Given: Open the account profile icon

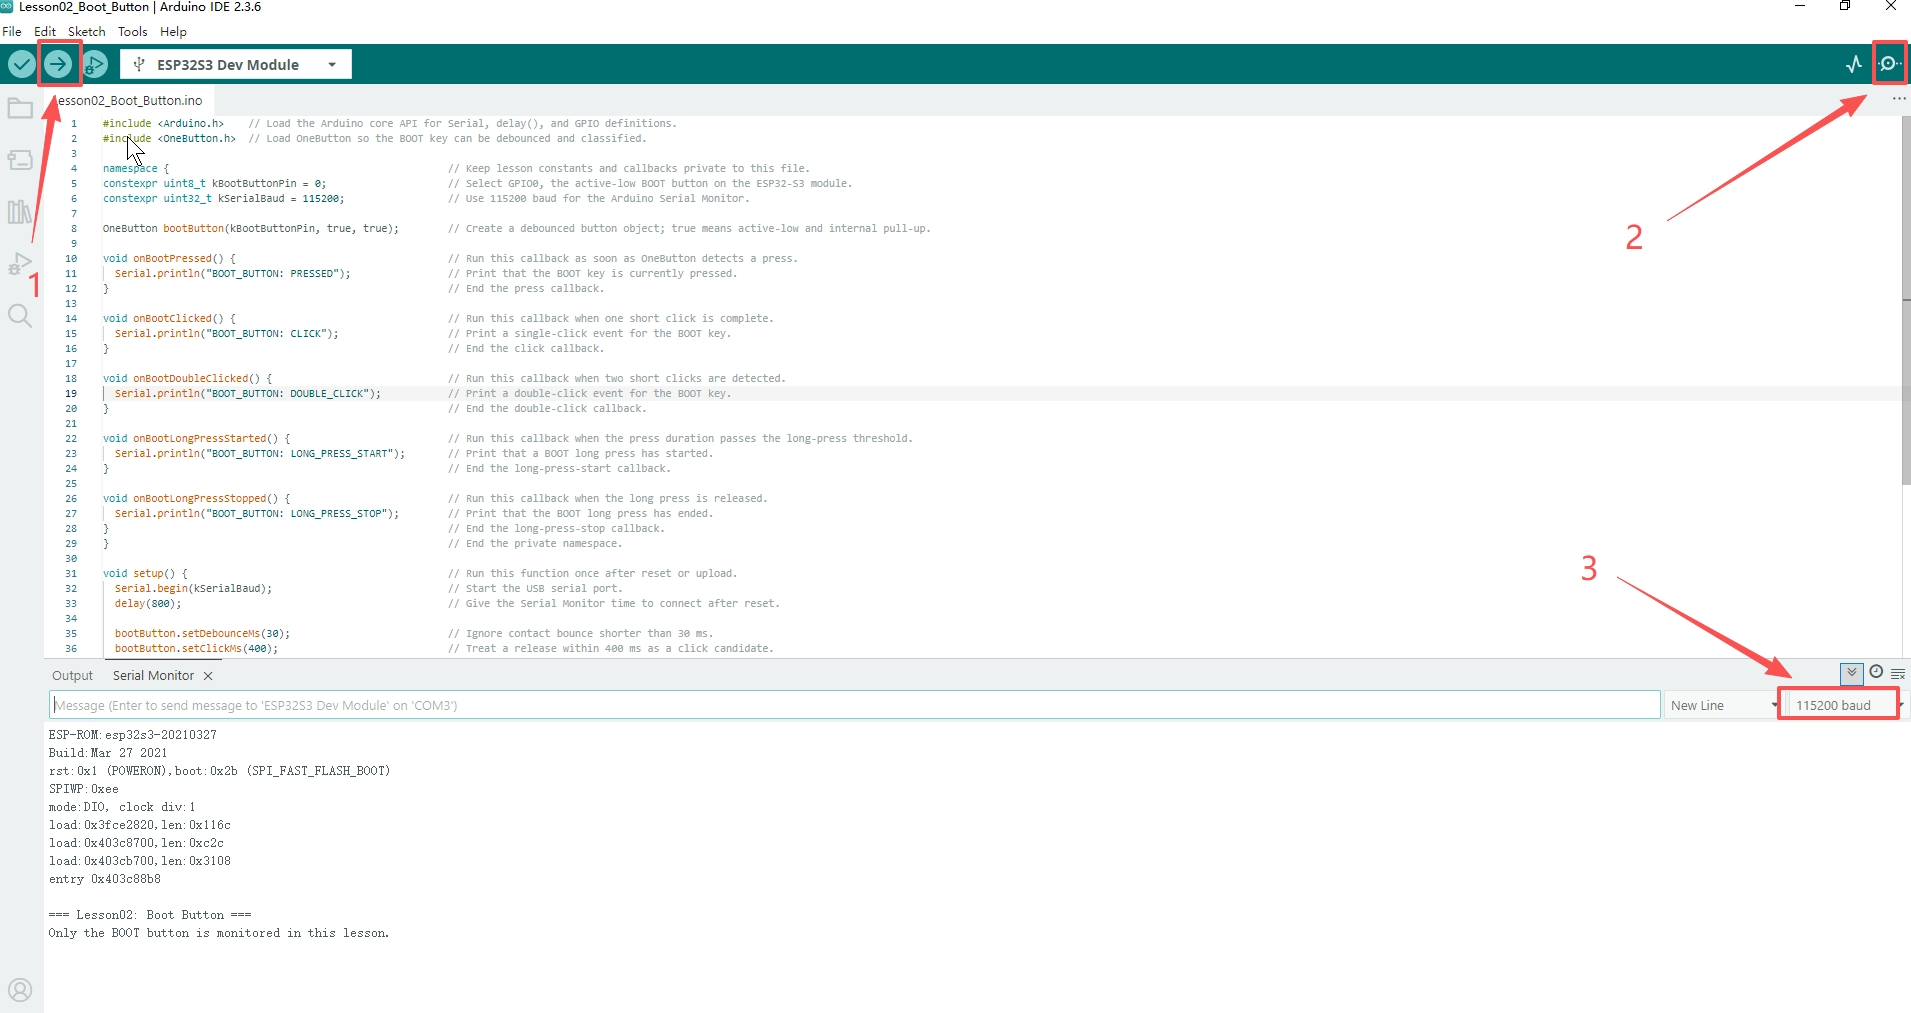Looking at the screenshot, I should [20, 990].
